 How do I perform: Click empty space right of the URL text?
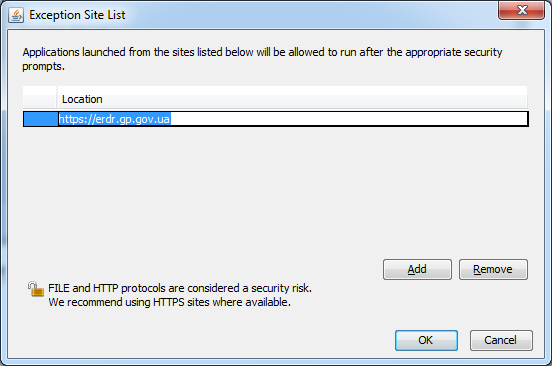(349, 119)
